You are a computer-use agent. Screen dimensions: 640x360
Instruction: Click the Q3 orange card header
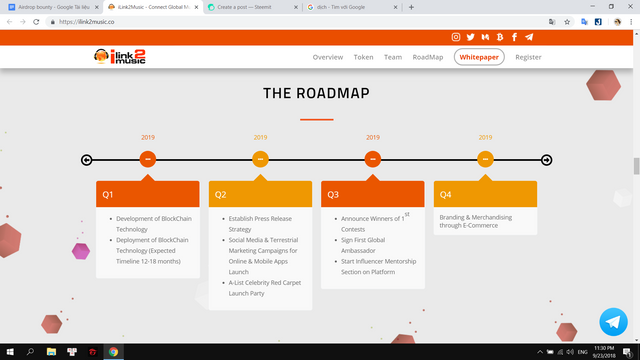tap(373, 194)
